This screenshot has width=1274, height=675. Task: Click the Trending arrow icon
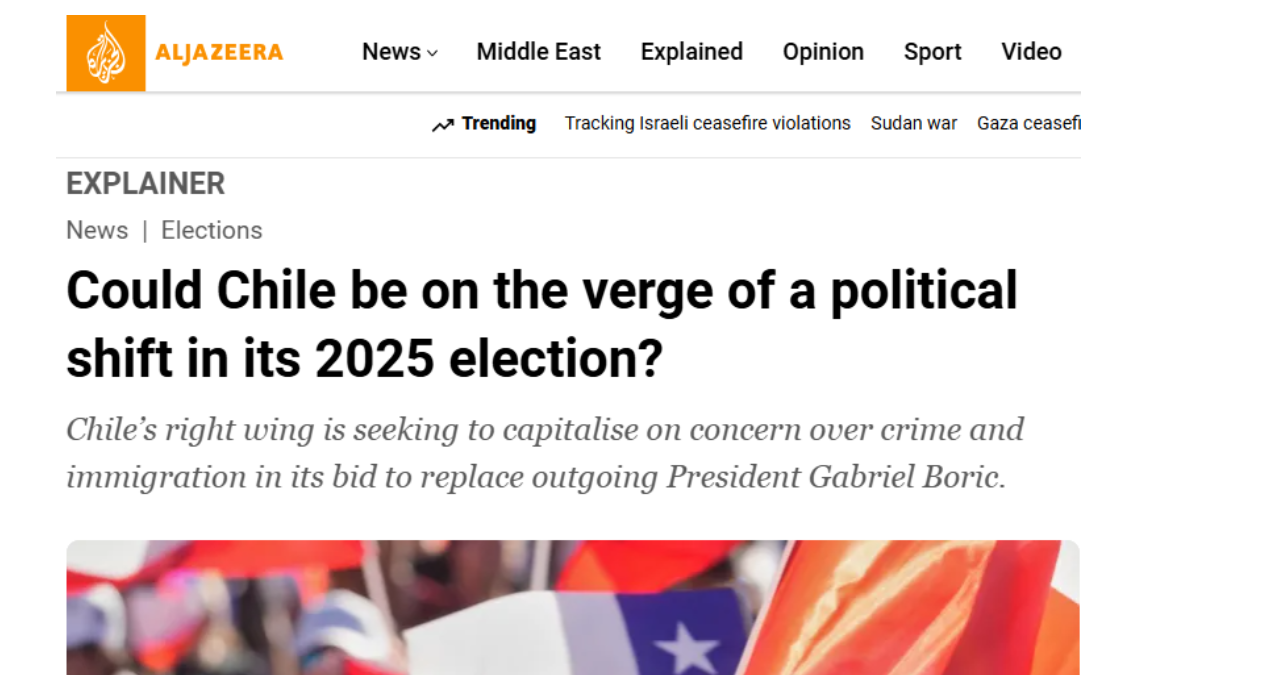(443, 125)
